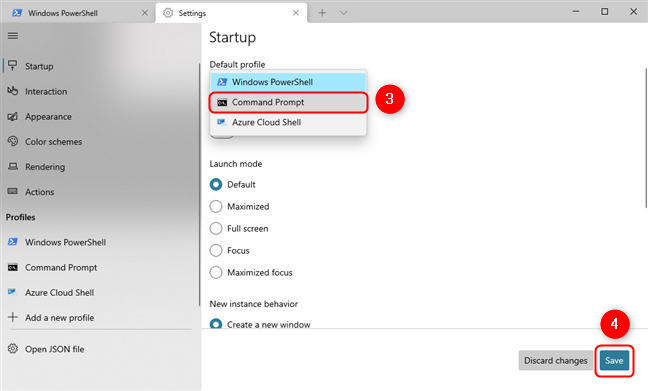Screen dimensions: 648x391
Task: Open the Color schemes settings page
Action: click(99, 142)
